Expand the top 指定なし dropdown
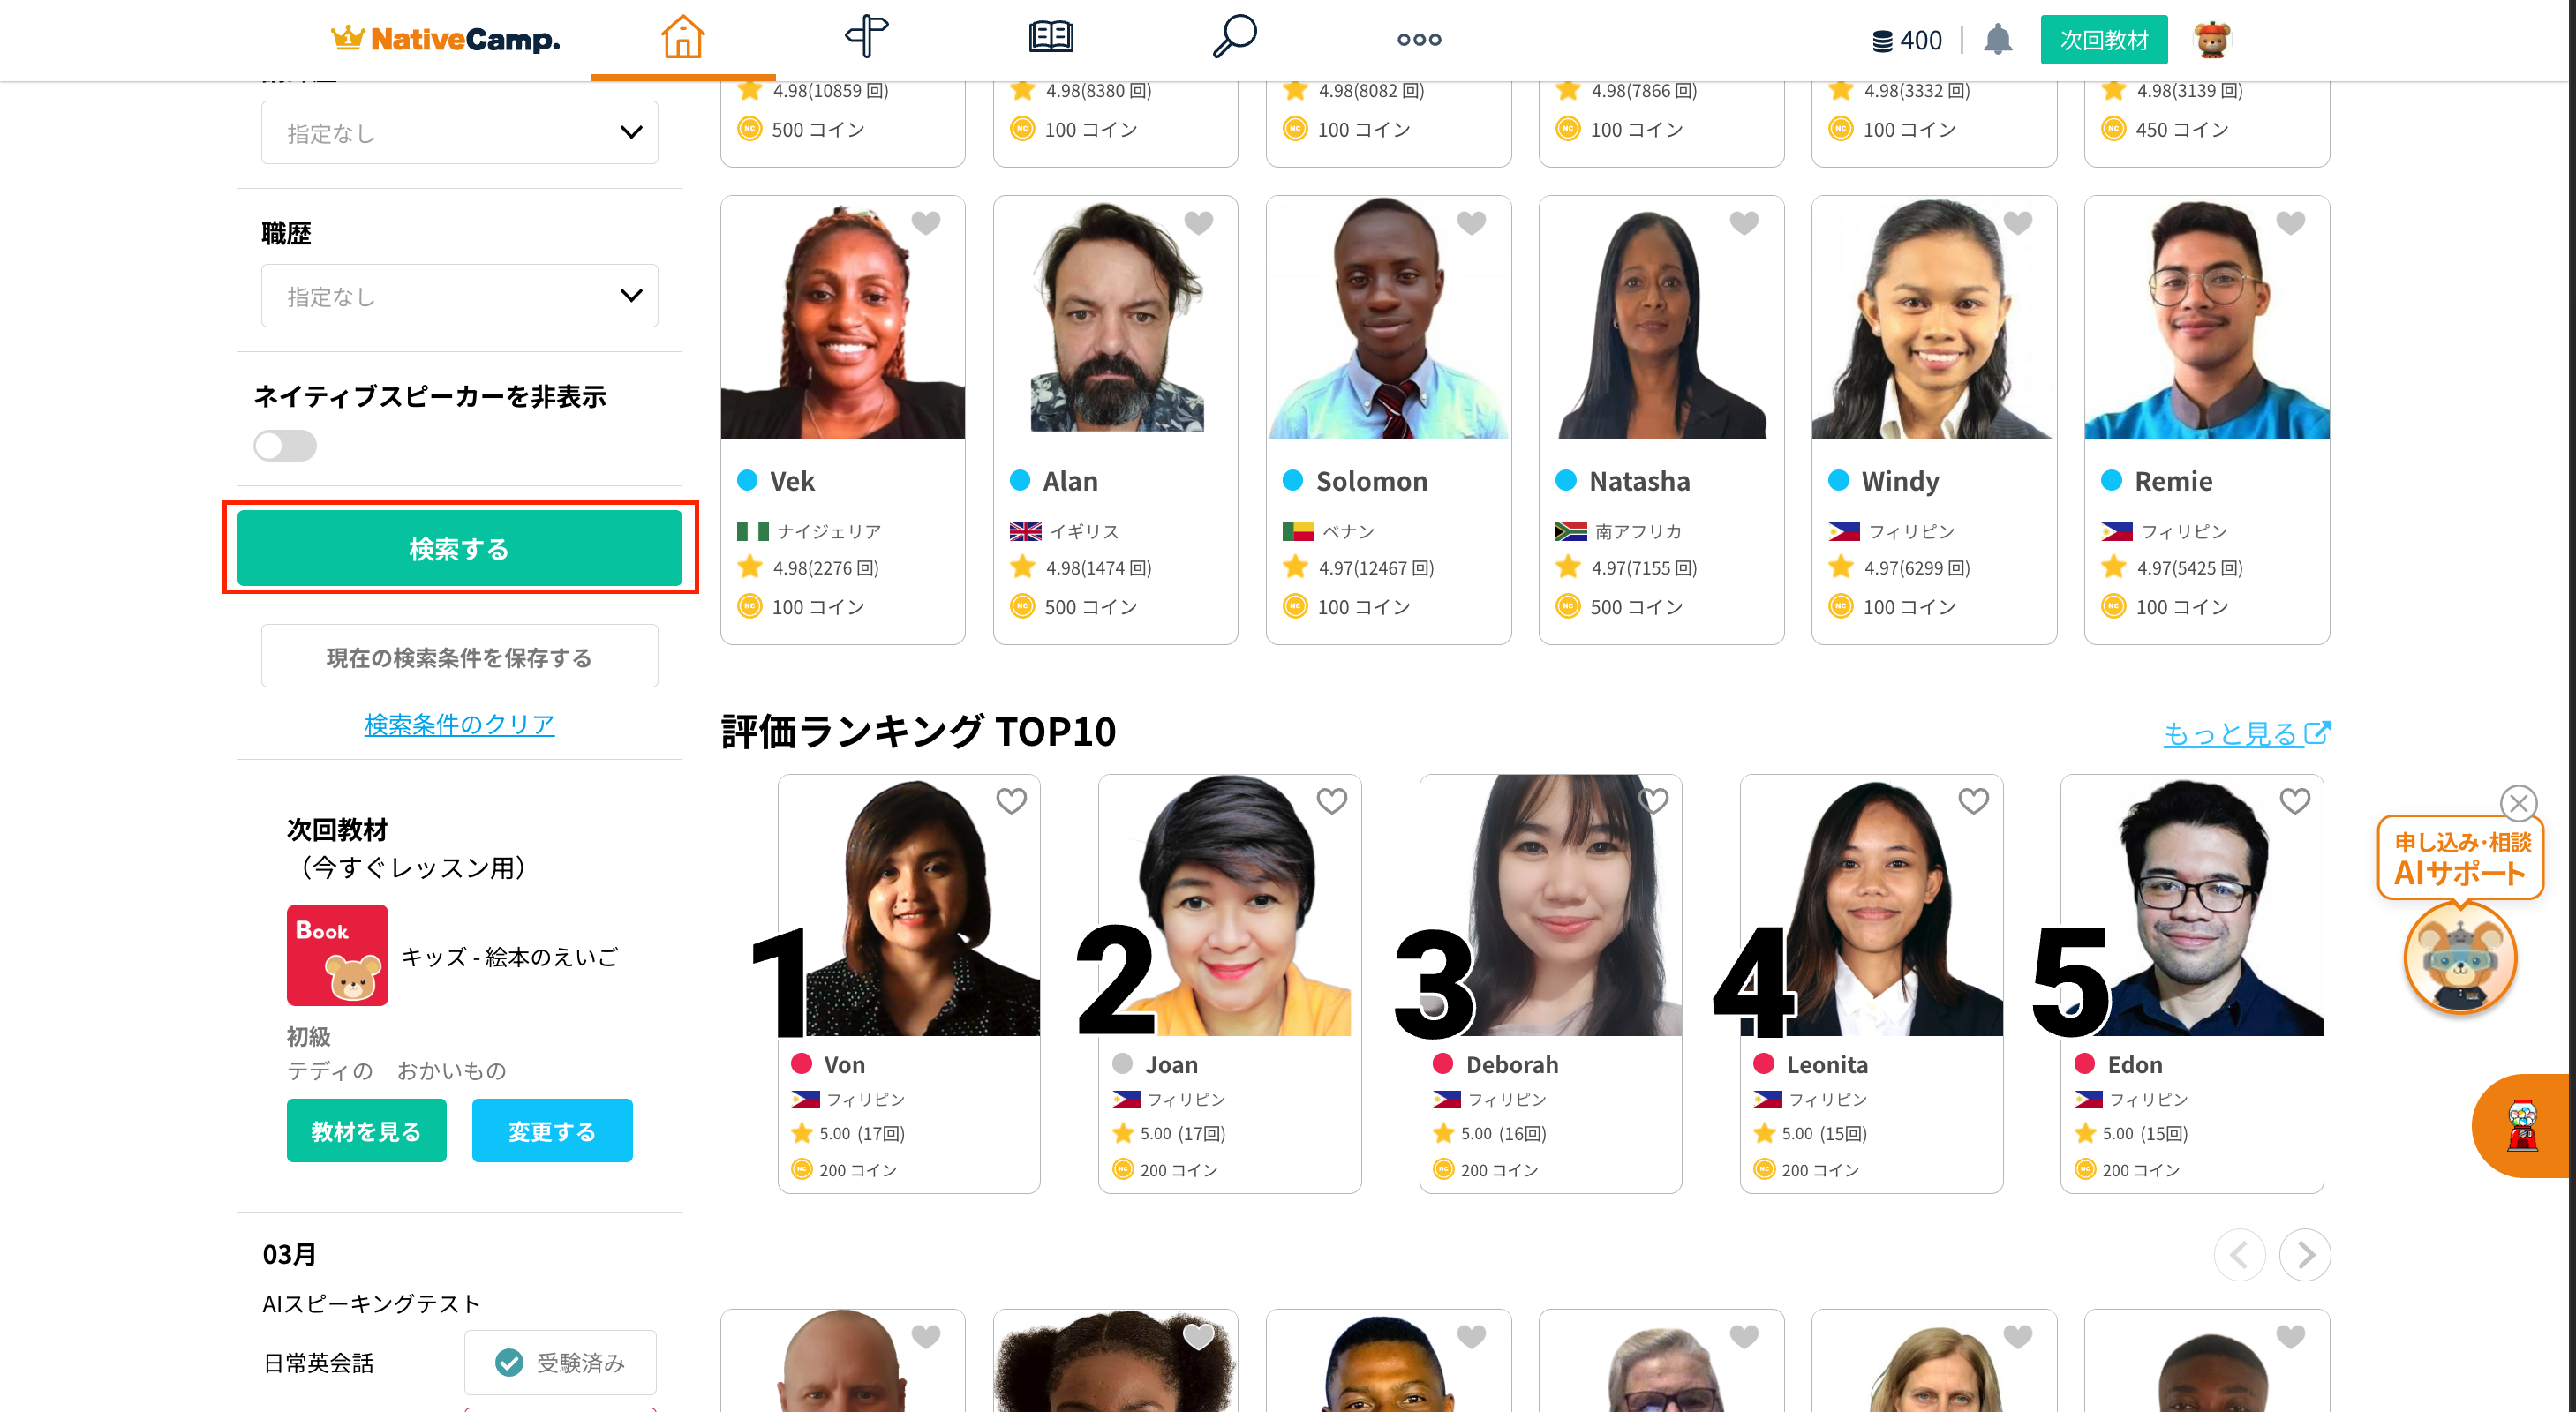 click(x=459, y=132)
